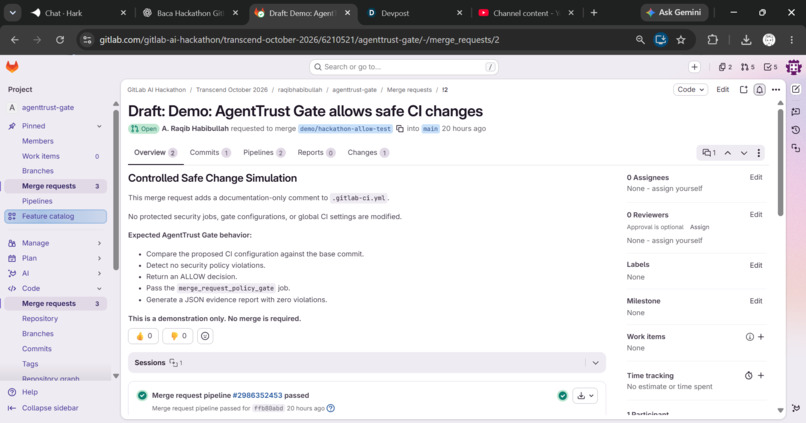
Task: Open Feature catalog in sidebar
Action: click(56, 216)
